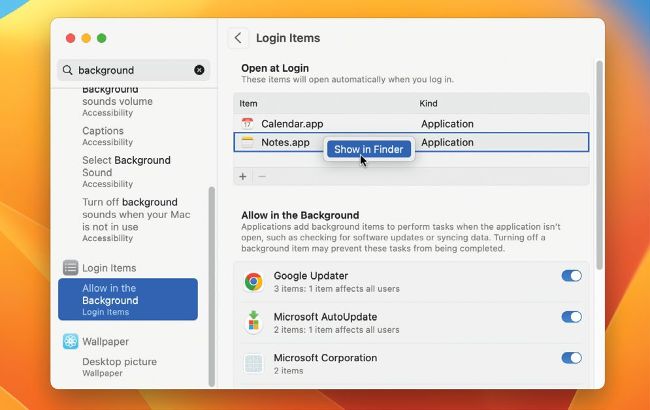Remove selected login item with minus button
650x410 pixels.
(x=262, y=177)
